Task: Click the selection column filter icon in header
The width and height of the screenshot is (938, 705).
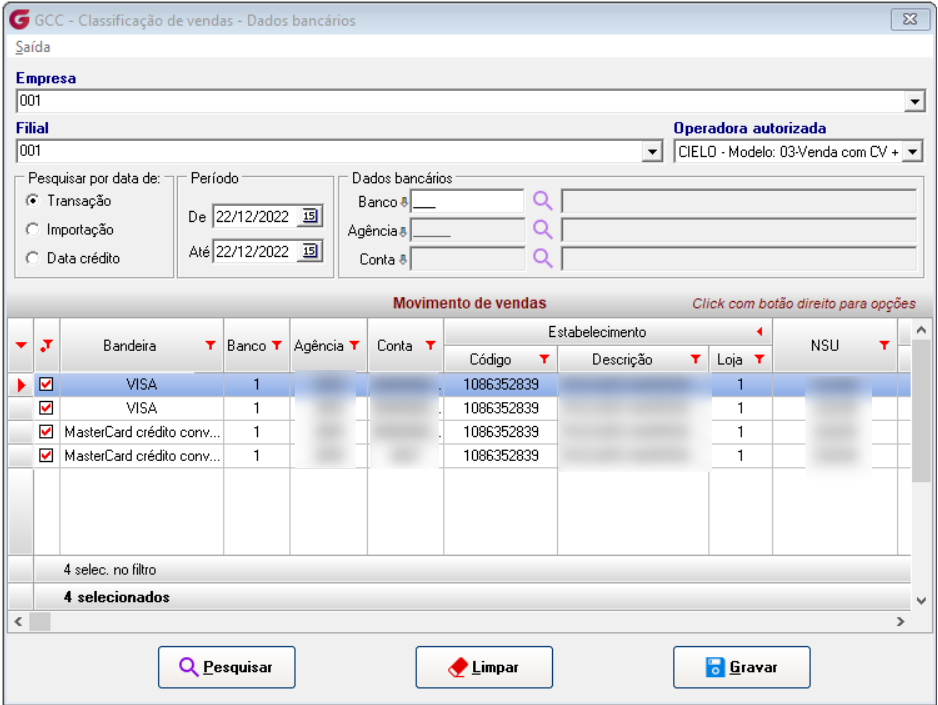Action: click(x=47, y=346)
